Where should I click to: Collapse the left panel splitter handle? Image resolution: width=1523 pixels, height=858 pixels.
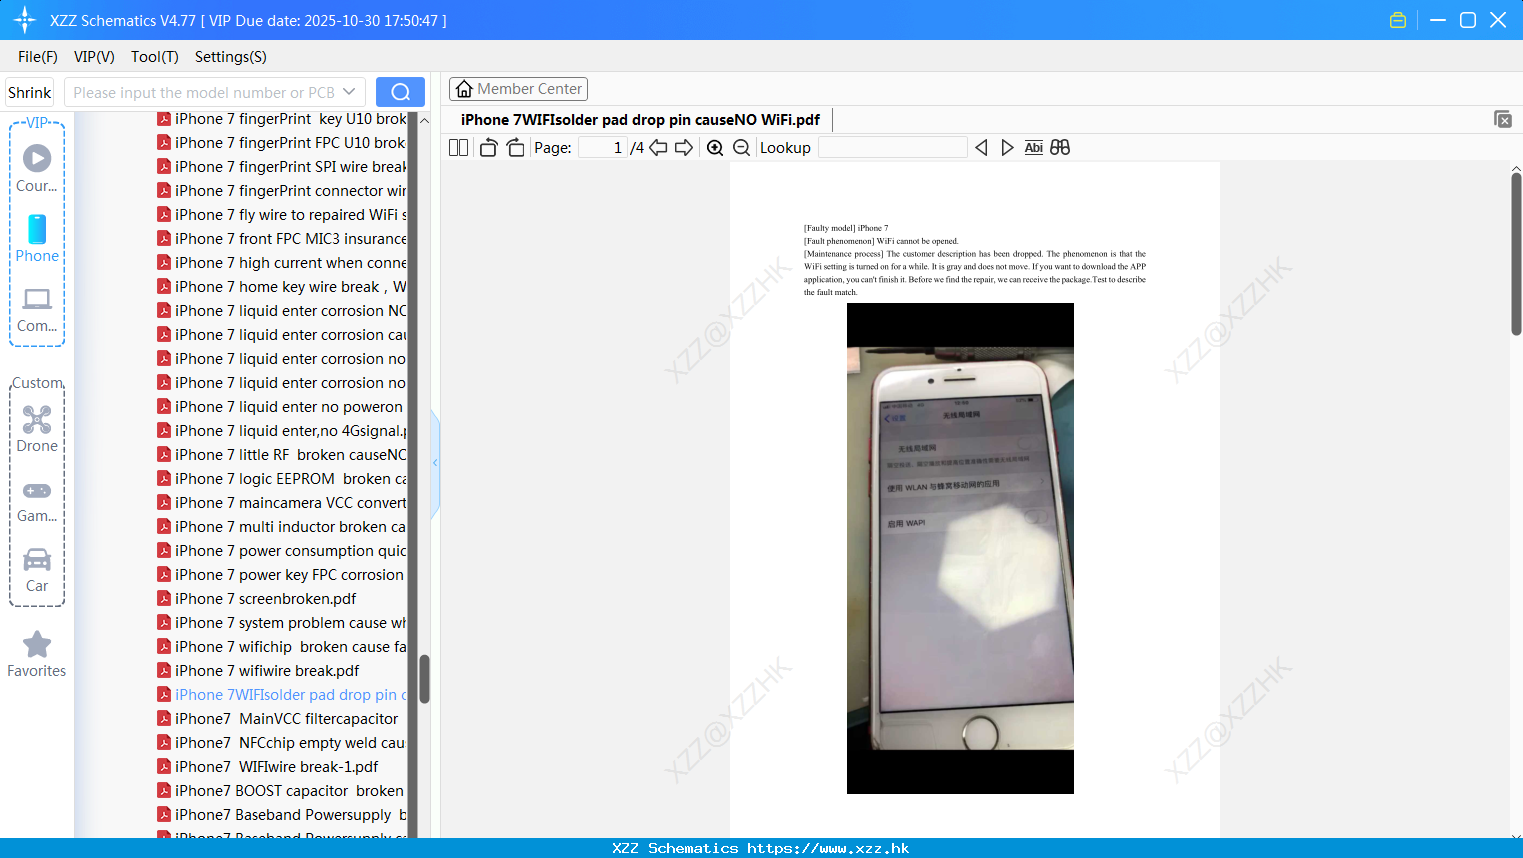point(435,463)
